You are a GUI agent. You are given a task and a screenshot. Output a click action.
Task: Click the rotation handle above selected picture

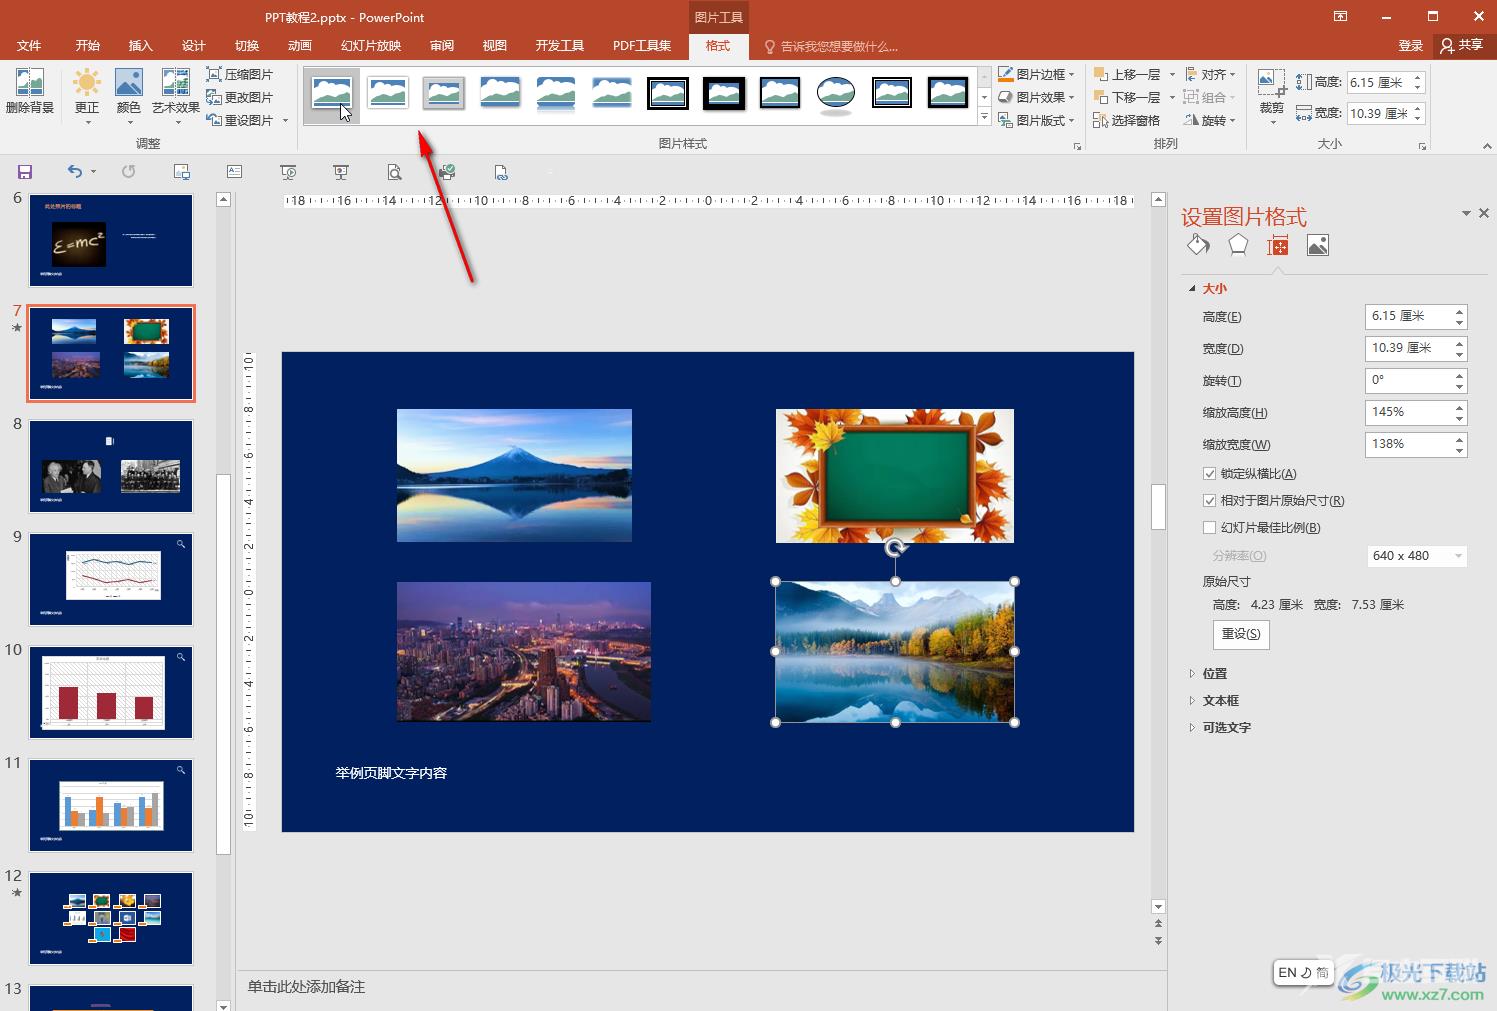895,548
